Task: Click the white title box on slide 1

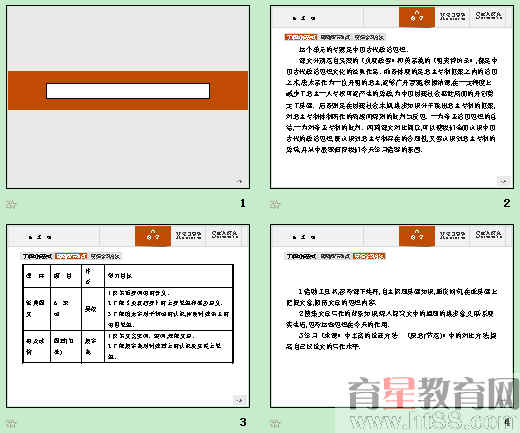Action: (x=128, y=91)
